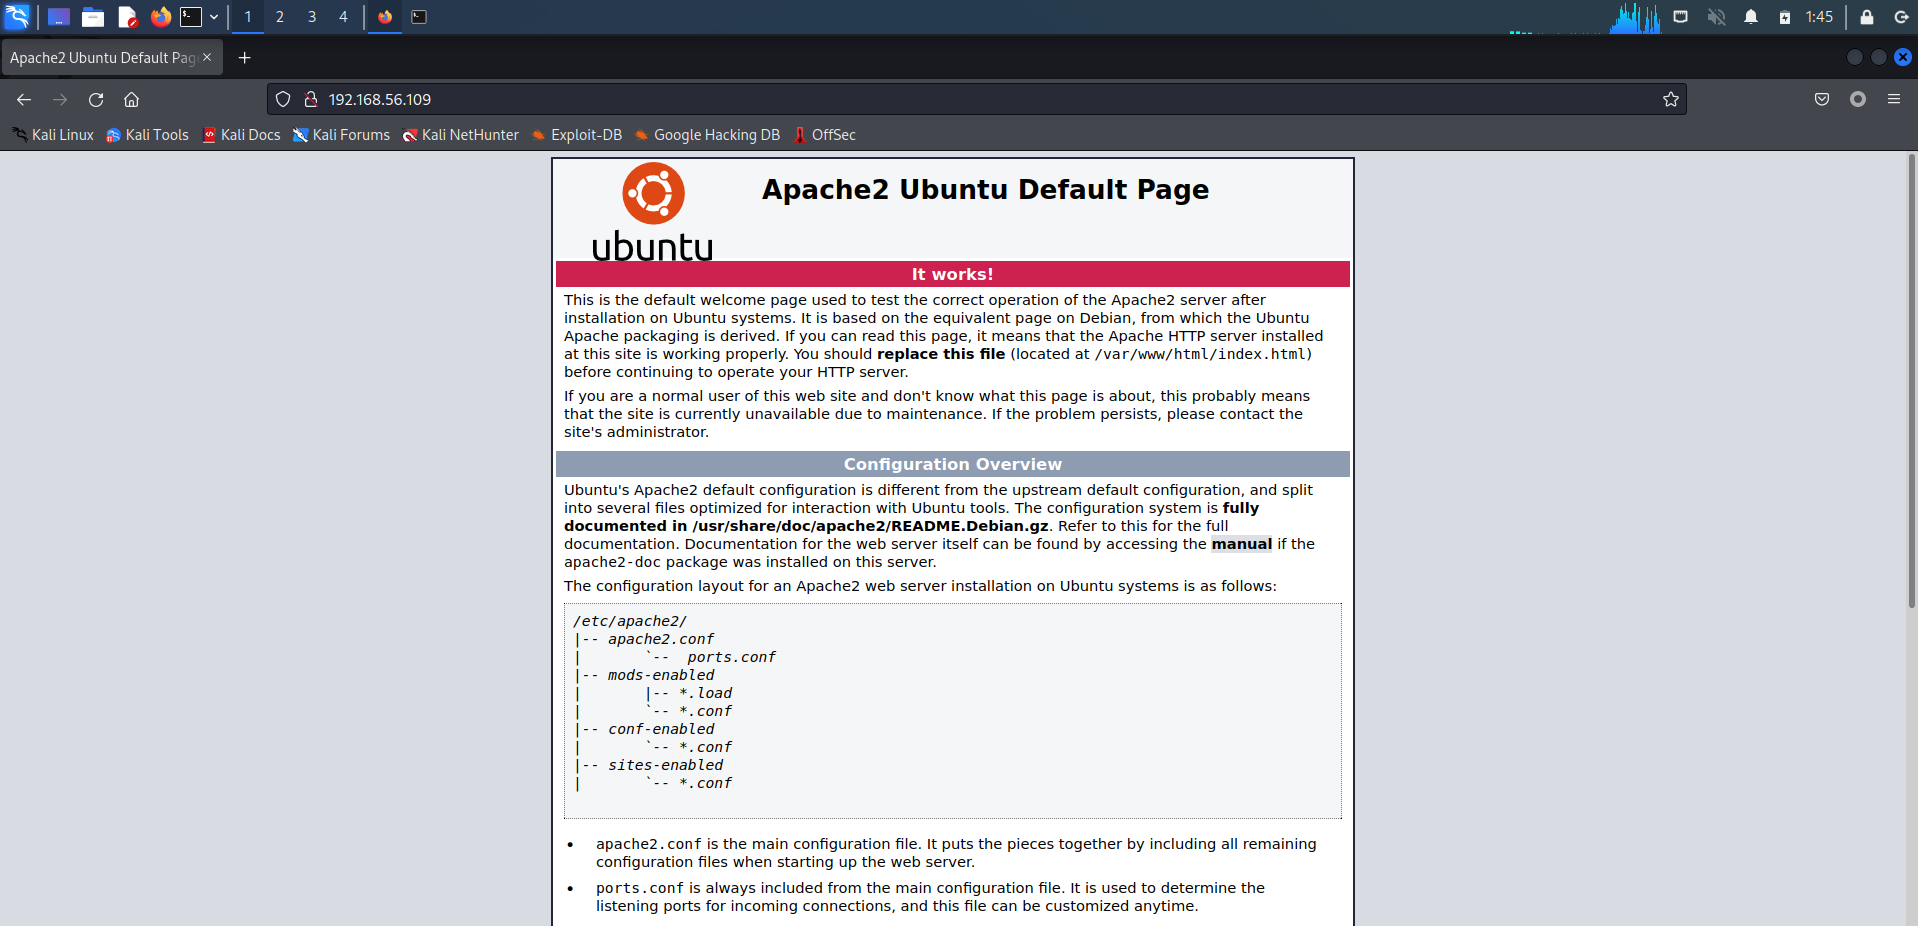Launch the text editor from the panel
The height and width of the screenshot is (926, 1918).
coord(127,17)
